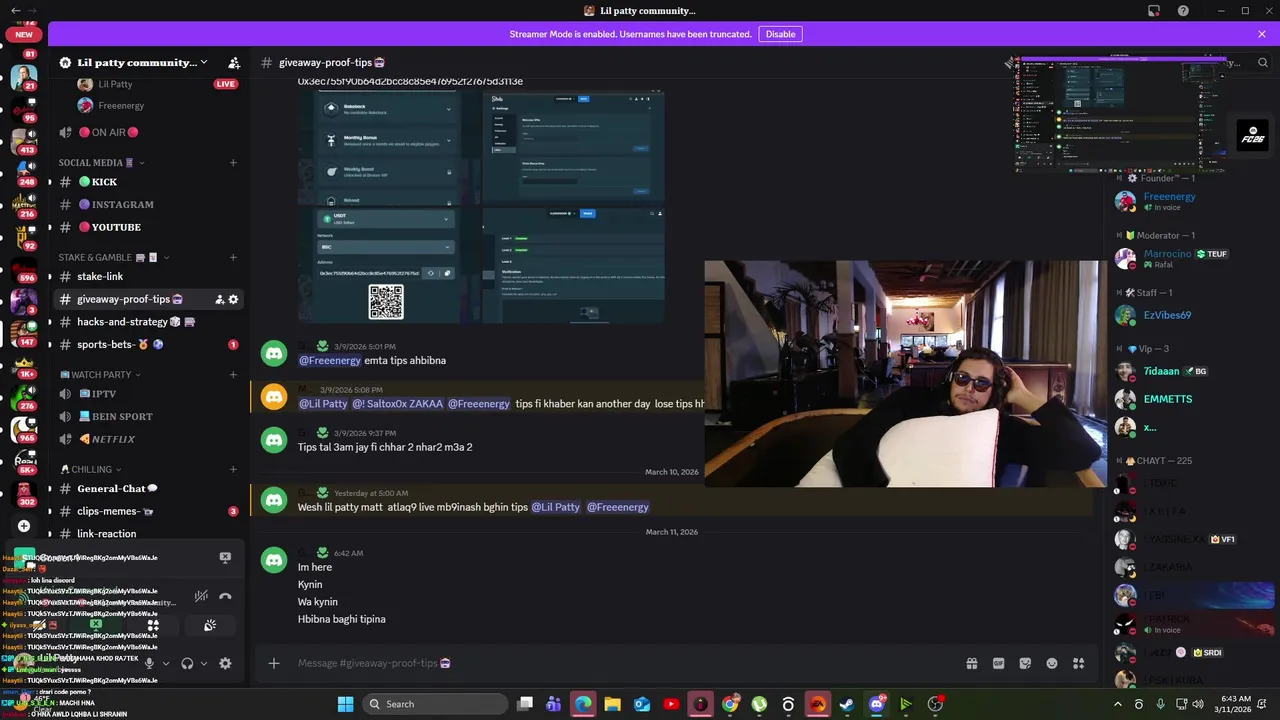The width and height of the screenshot is (1280, 720).
Task: Open the hacks-and-strategy channel
Action: point(150,322)
